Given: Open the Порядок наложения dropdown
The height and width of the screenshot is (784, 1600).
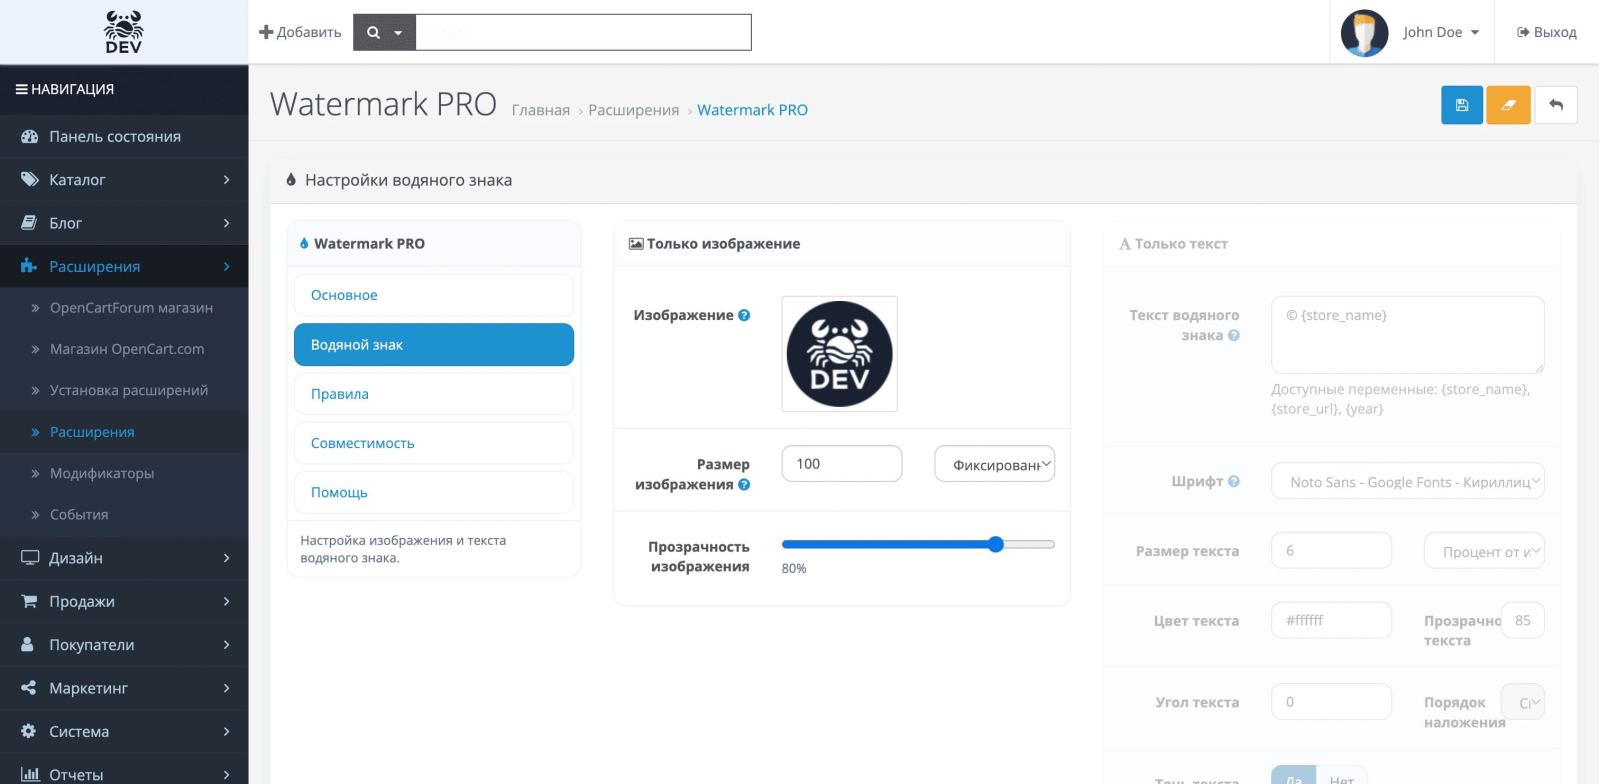Looking at the screenshot, I should 1523,702.
